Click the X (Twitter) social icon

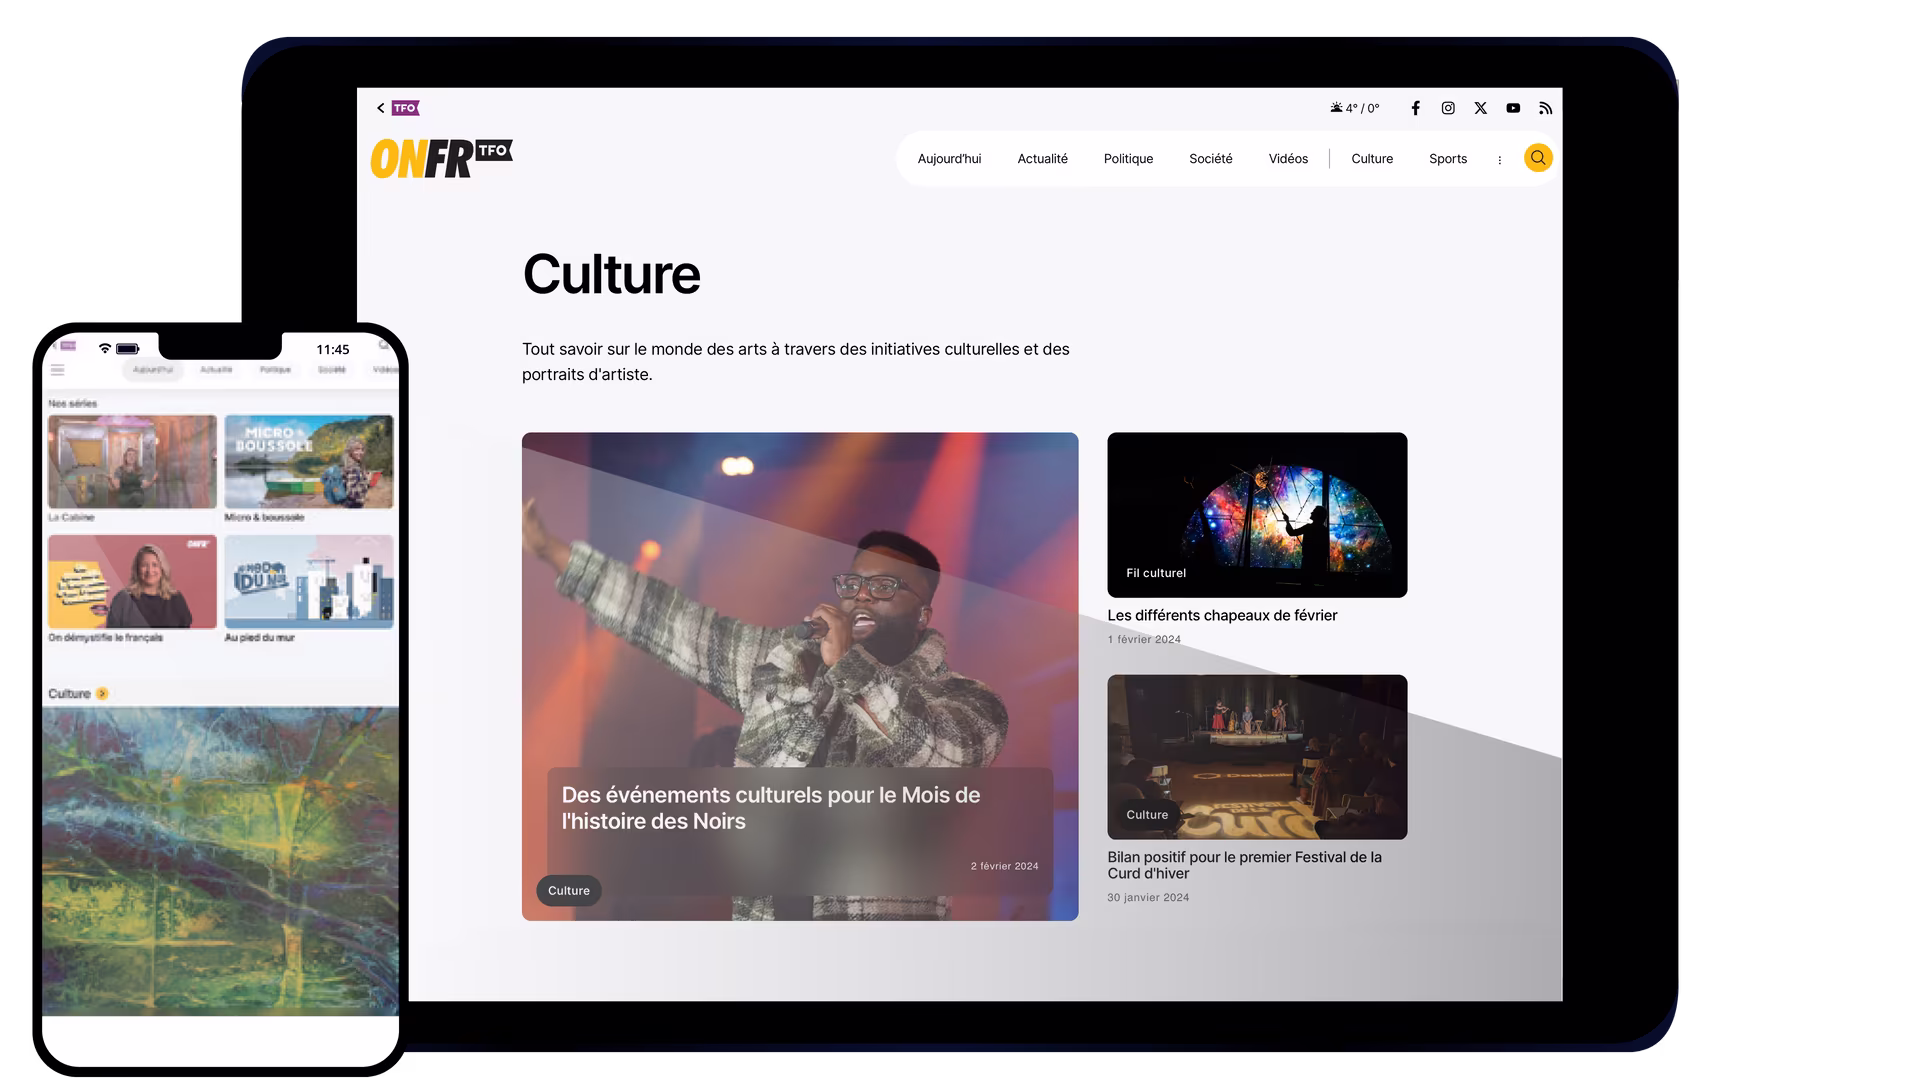(x=1480, y=108)
